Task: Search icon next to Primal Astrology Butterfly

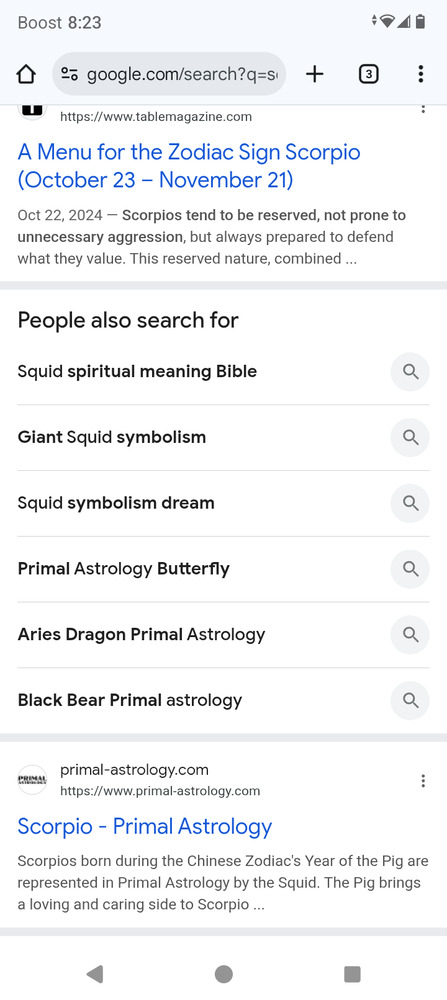Action: coord(410,569)
